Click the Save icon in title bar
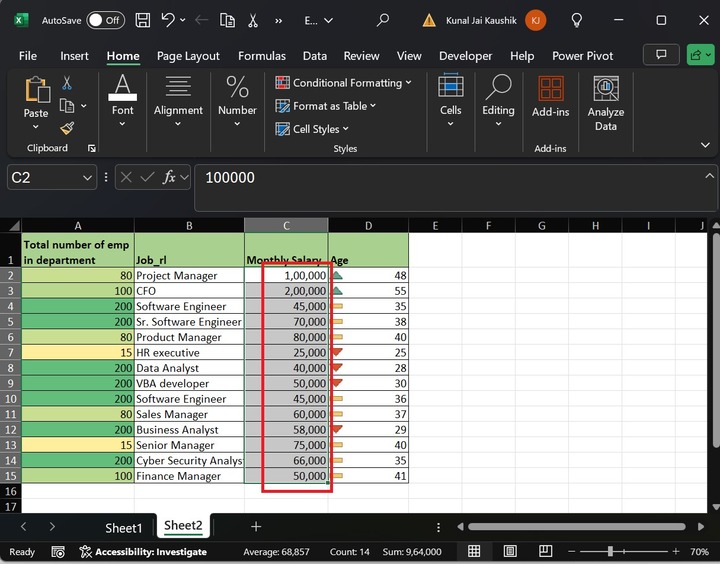 point(143,20)
